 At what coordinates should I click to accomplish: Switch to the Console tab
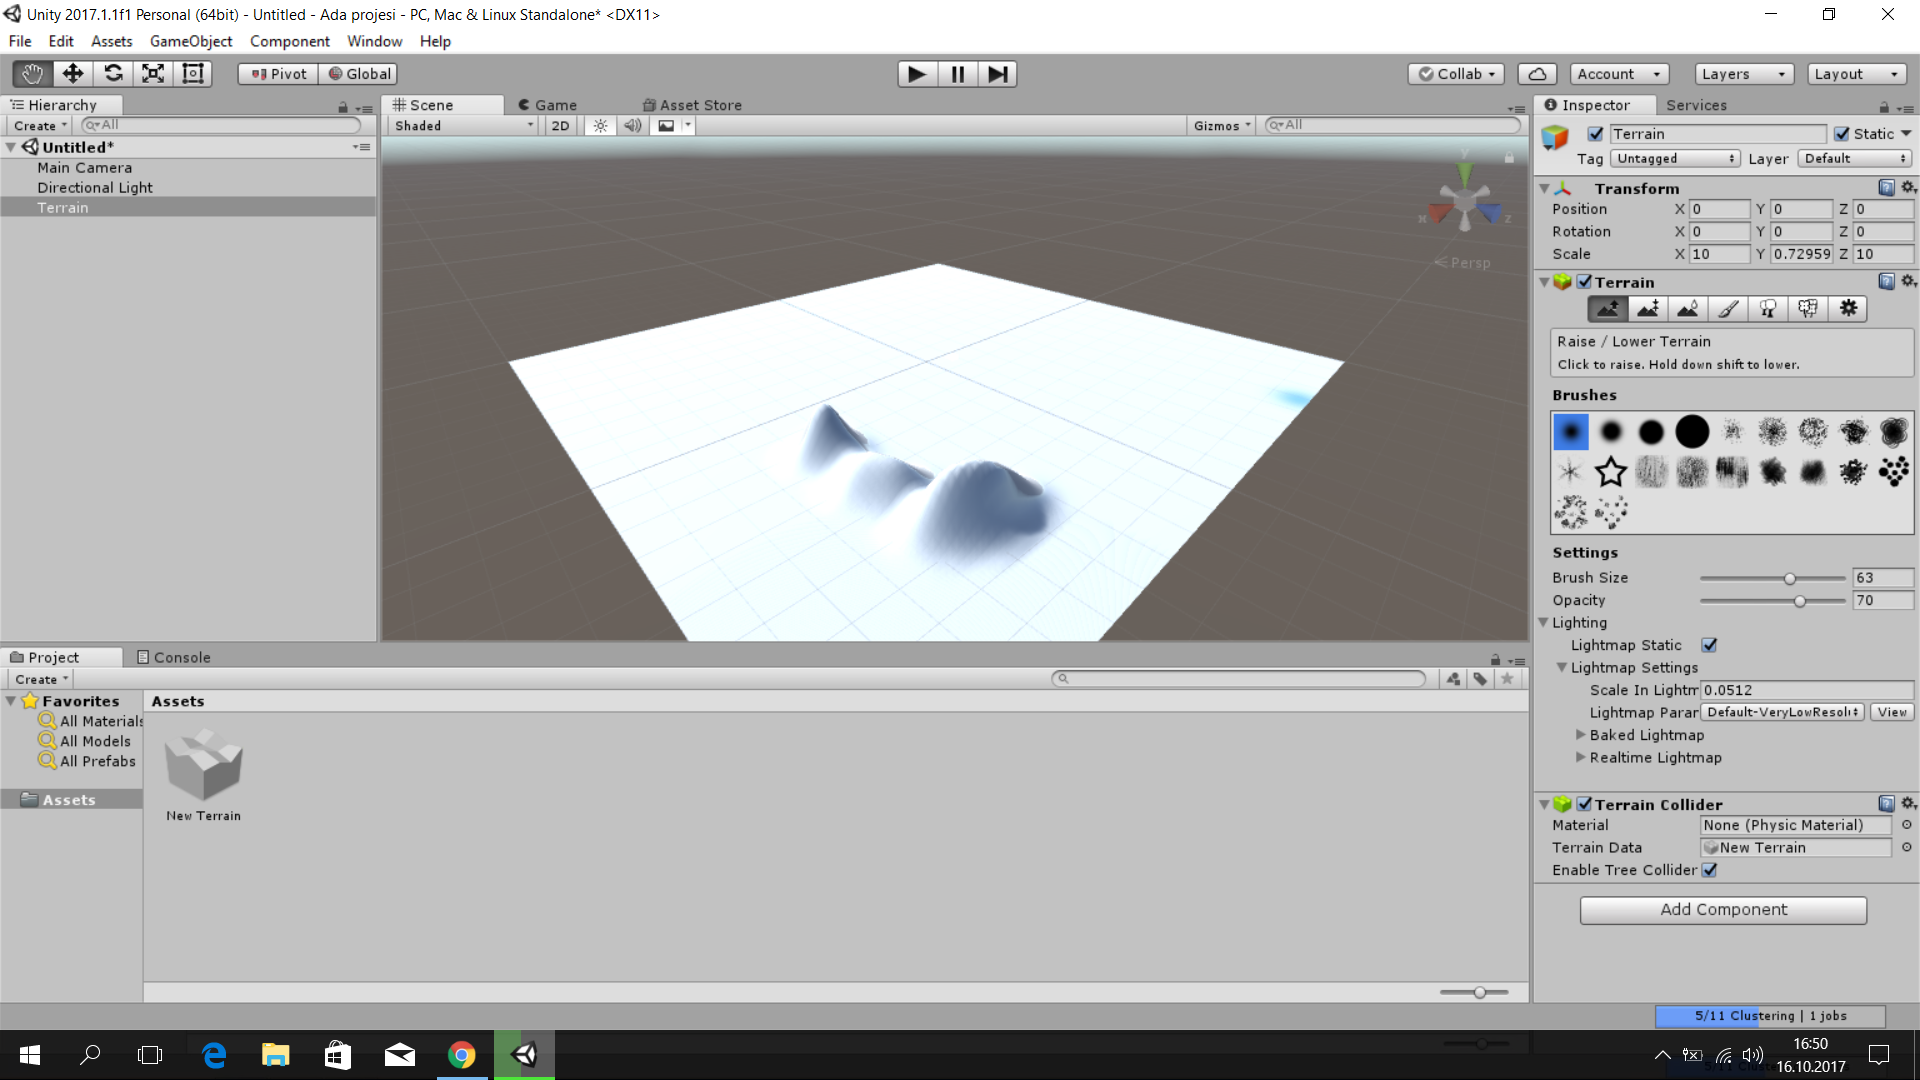[x=174, y=657]
